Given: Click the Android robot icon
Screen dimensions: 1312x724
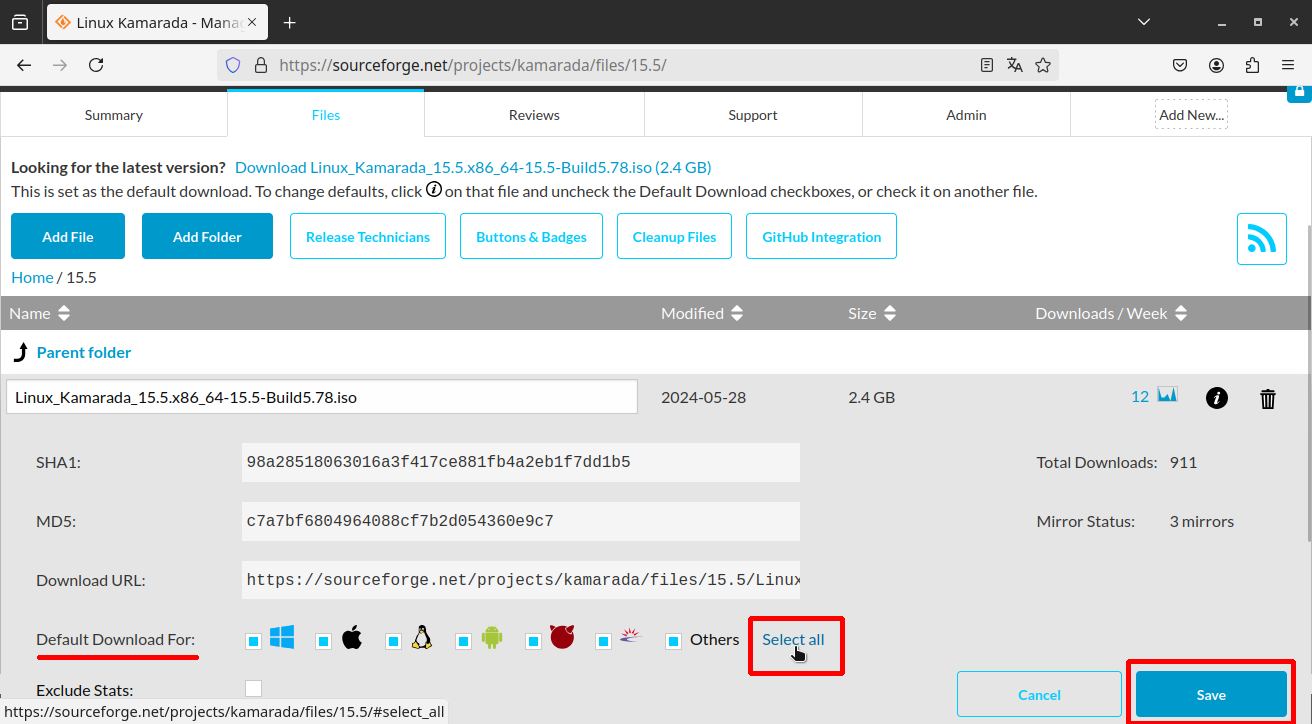Looking at the screenshot, I should coord(491,638).
